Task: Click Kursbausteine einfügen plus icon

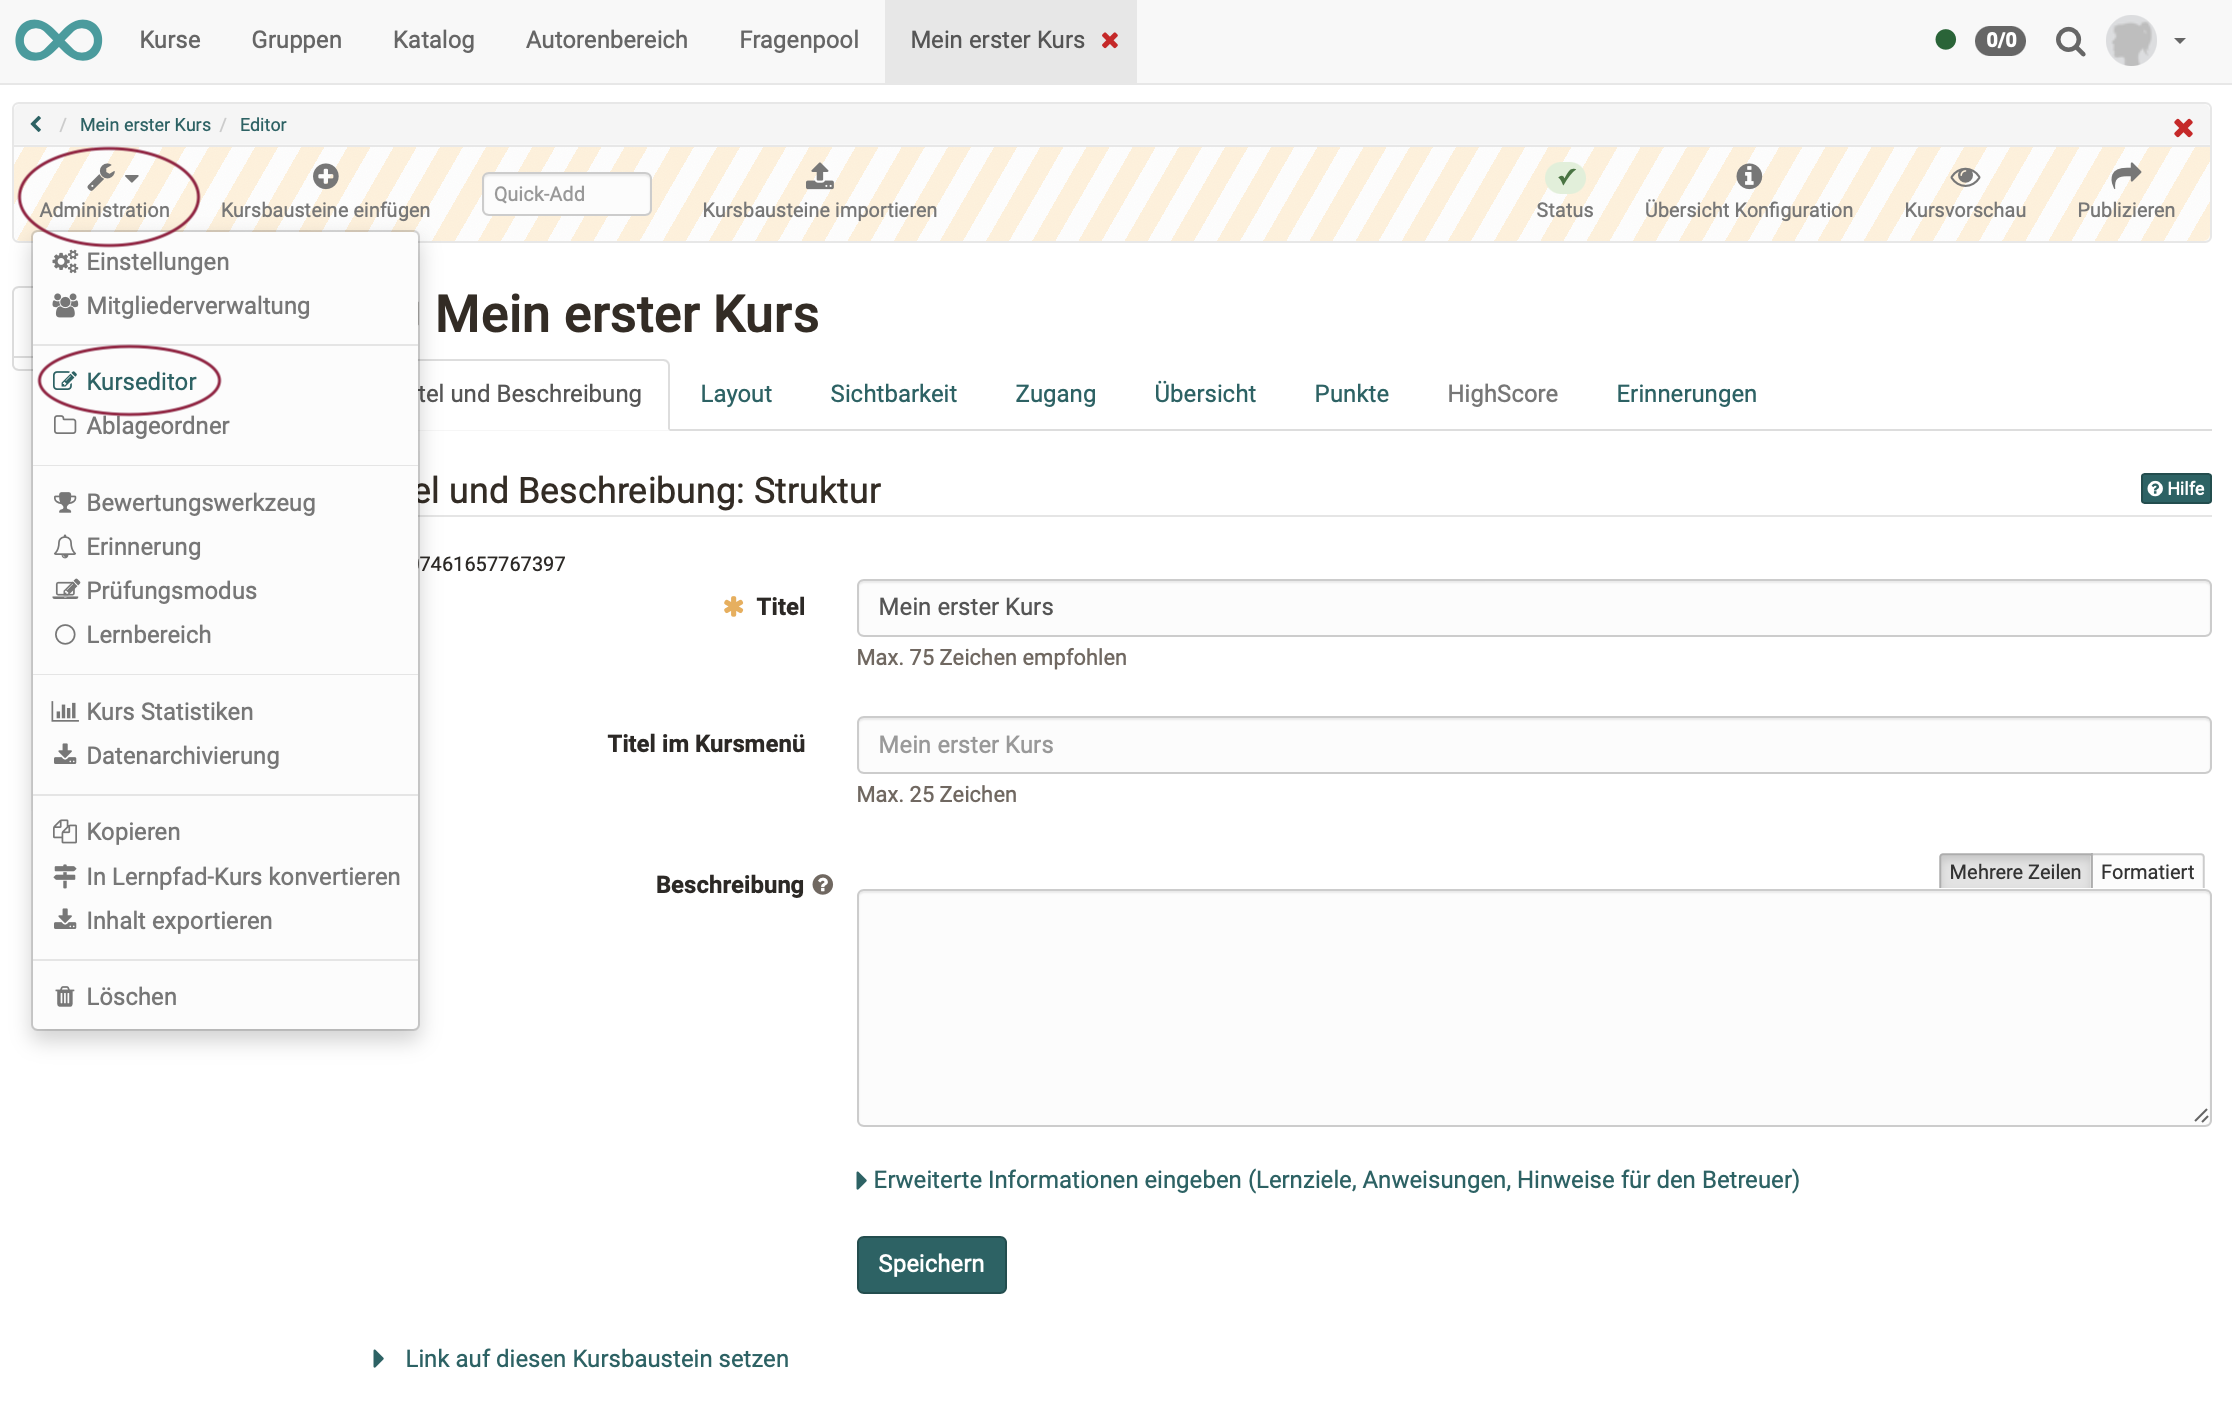Action: click(x=325, y=177)
